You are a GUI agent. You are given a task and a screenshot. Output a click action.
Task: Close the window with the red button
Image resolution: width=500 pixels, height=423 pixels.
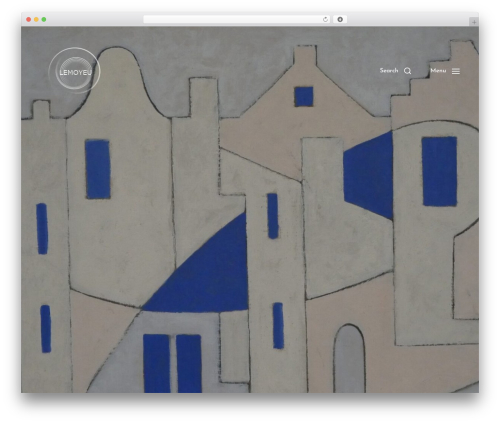coord(29,19)
